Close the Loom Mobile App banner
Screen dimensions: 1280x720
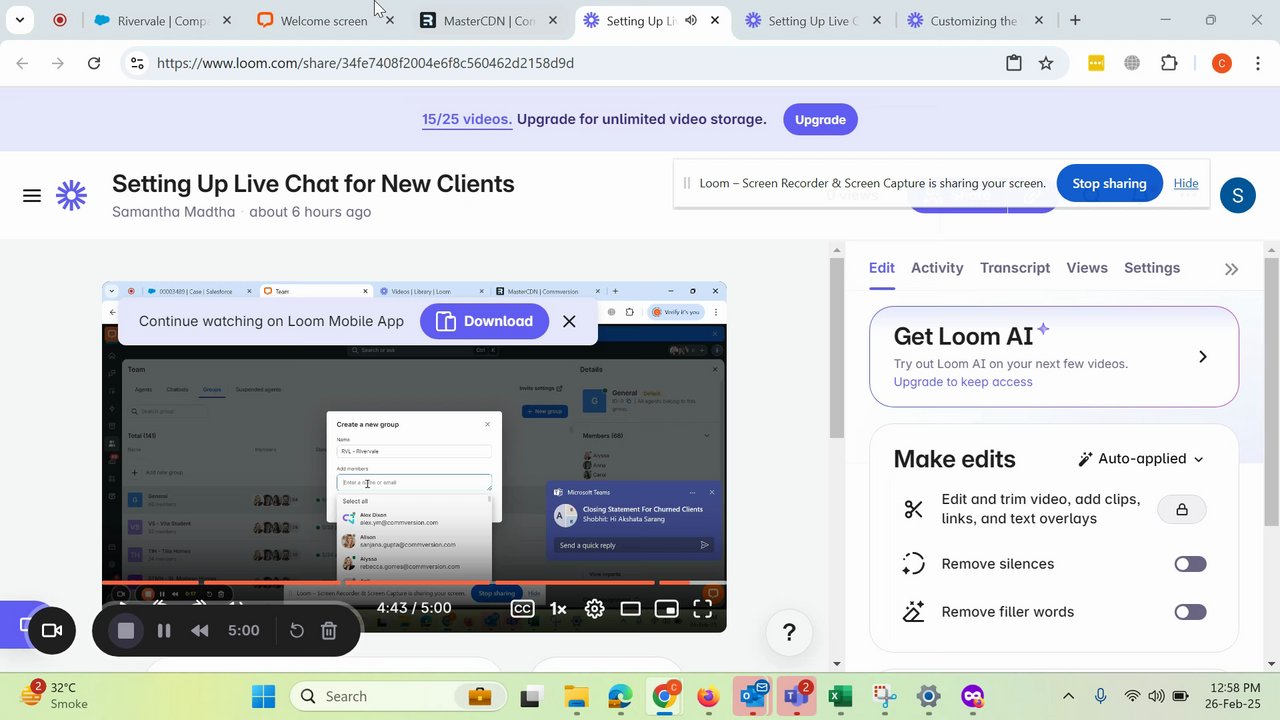(569, 321)
